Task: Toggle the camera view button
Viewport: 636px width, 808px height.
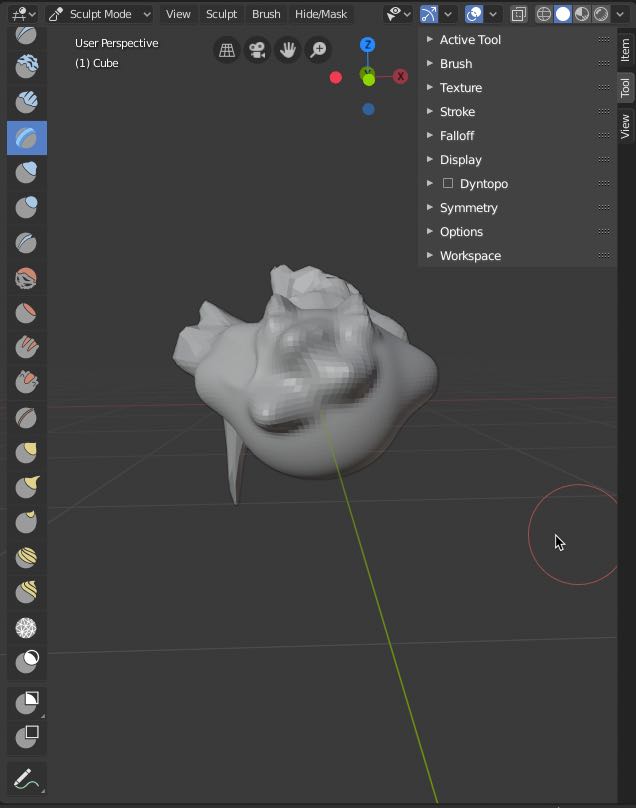Action: (257, 49)
